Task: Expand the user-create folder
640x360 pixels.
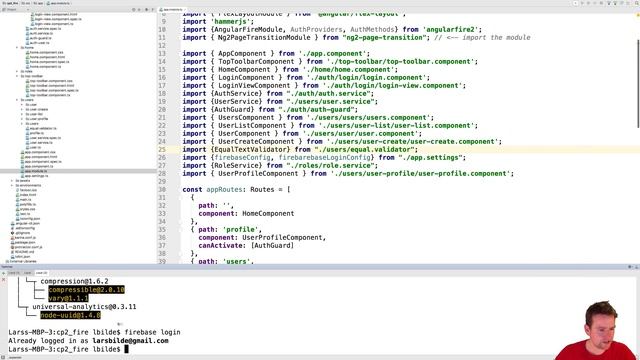Action: click(22, 109)
